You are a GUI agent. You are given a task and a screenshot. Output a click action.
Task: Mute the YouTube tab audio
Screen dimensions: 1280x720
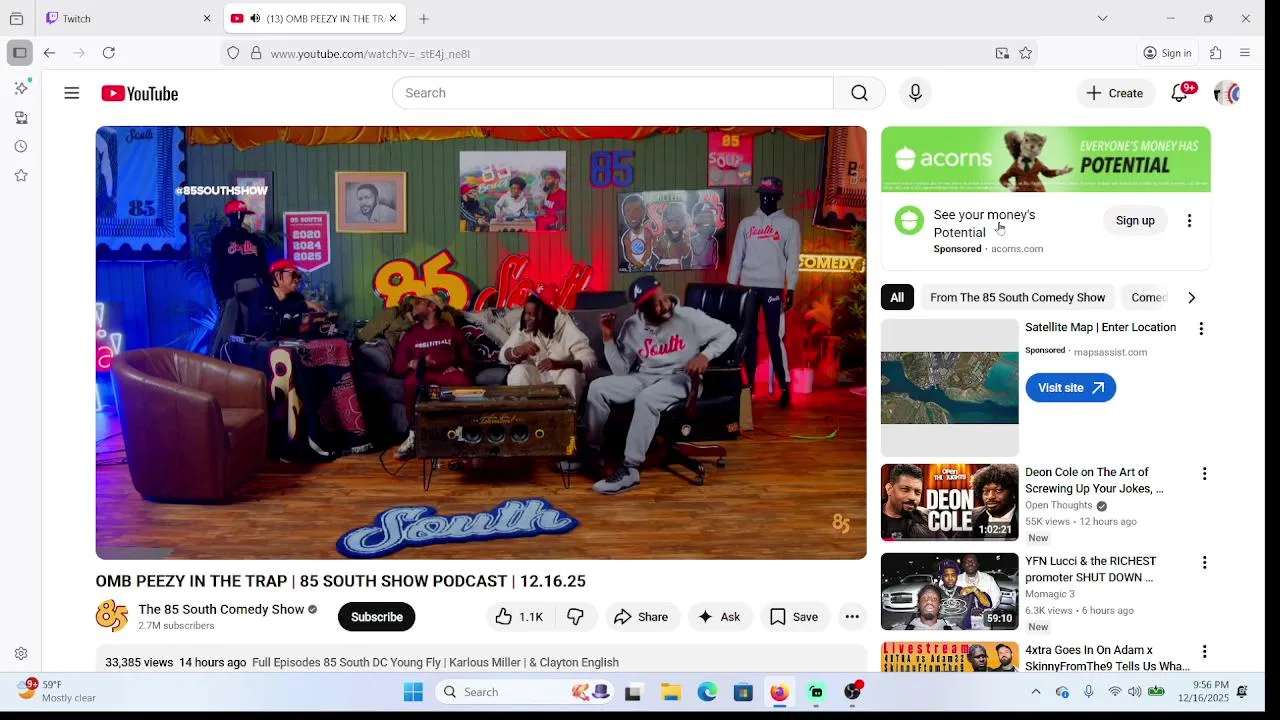(255, 18)
